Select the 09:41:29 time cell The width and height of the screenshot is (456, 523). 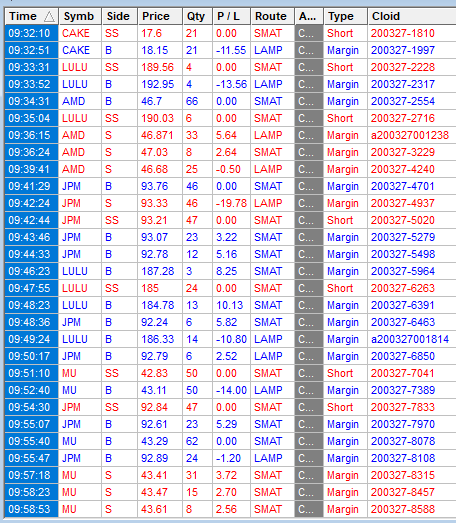point(32,186)
